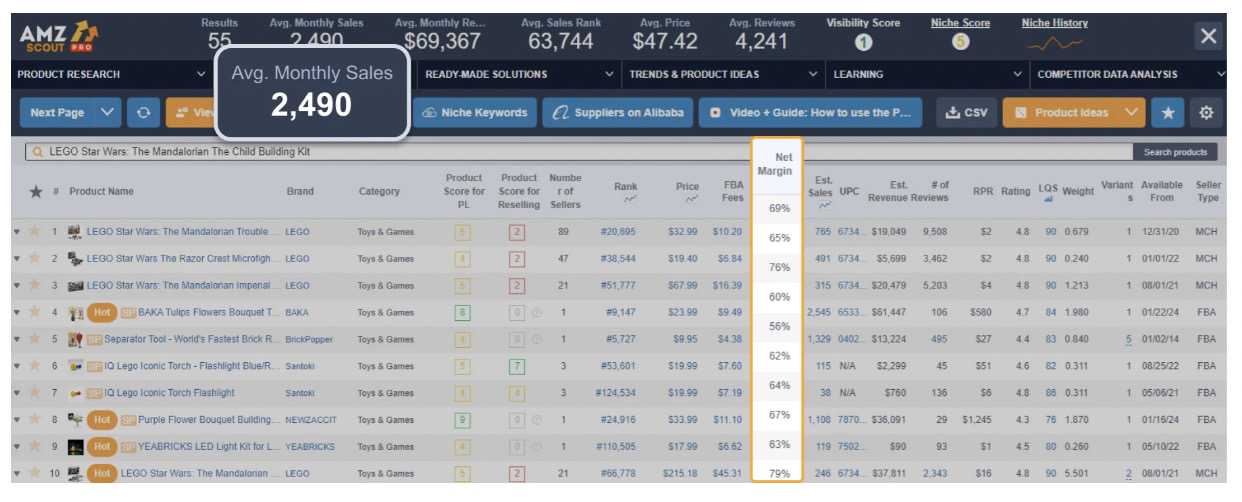The width and height of the screenshot is (1242, 502).
Task: Expand the BAKA Tulips row 4 triangle
Action: [17, 312]
